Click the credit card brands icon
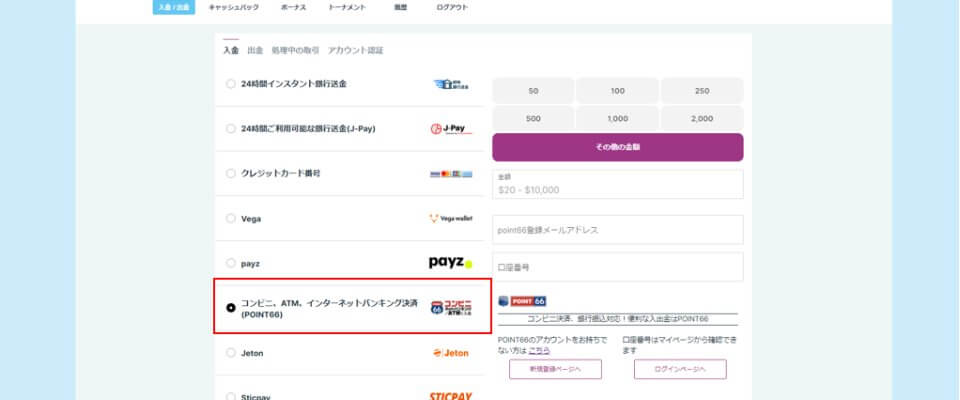The width and height of the screenshot is (960, 400). click(451, 174)
